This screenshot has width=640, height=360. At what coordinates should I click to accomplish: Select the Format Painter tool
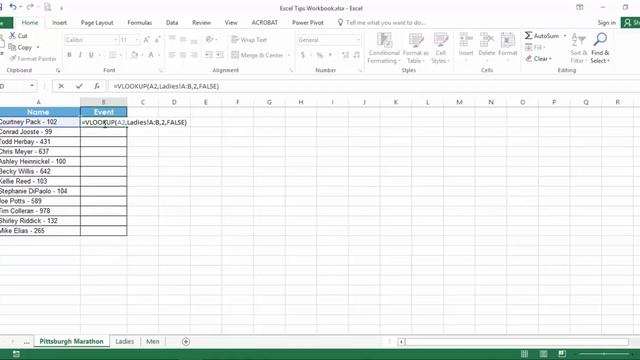pyautogui.click(x=33, y=59)
